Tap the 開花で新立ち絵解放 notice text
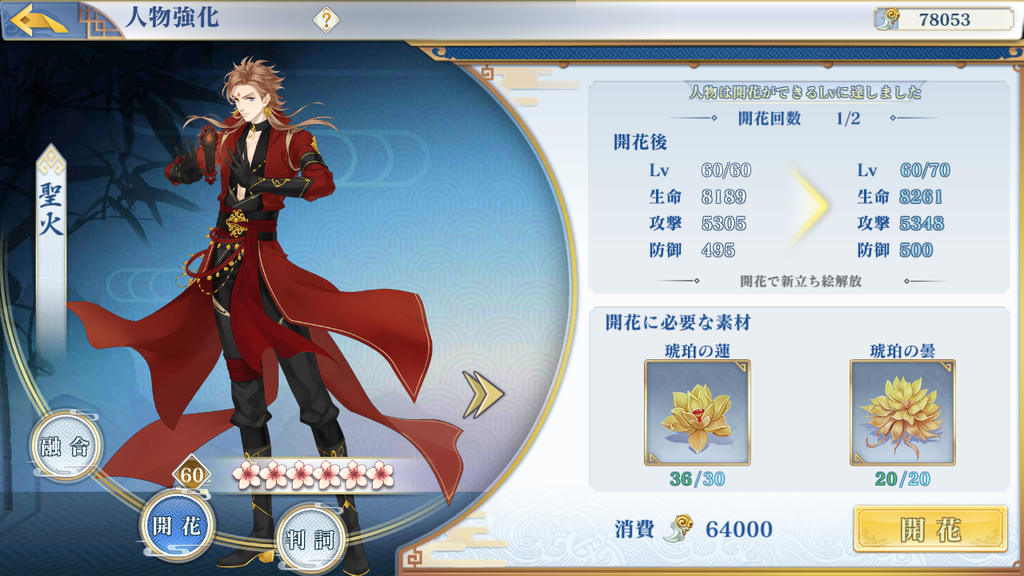The height and width of the screenshot is (576, 1024). click(x=801, y=281)
